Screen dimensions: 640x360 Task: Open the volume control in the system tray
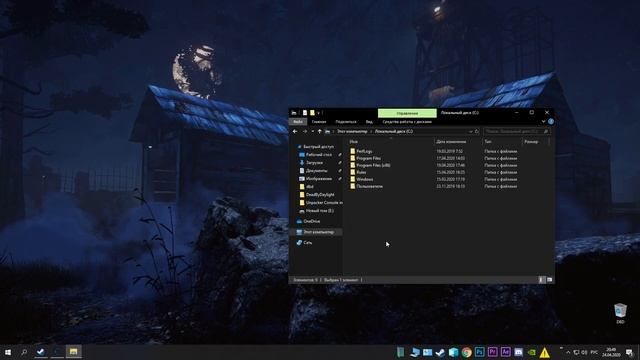point(584,352)
